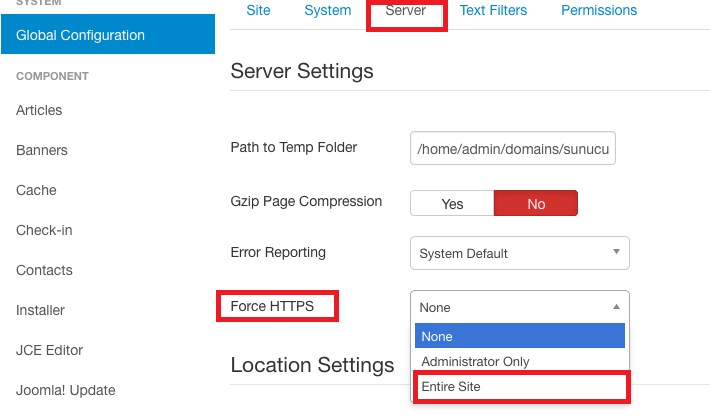Screen dimensions: 710x418
Task: Click the Force HTTPS label
Action: point(272,306)
